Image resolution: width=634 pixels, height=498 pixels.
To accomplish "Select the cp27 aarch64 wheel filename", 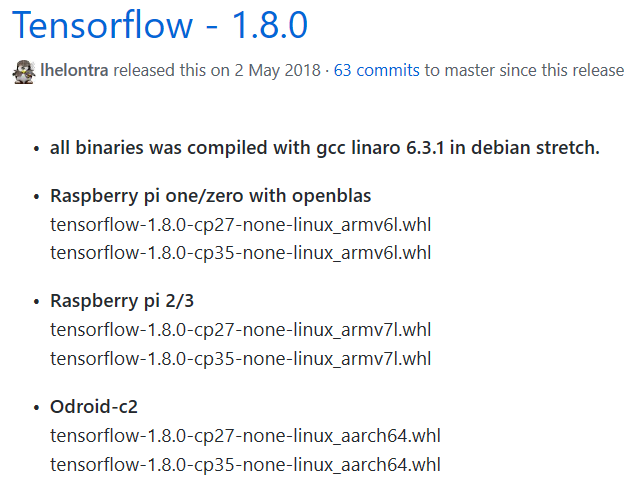I will tap(245, 436).
